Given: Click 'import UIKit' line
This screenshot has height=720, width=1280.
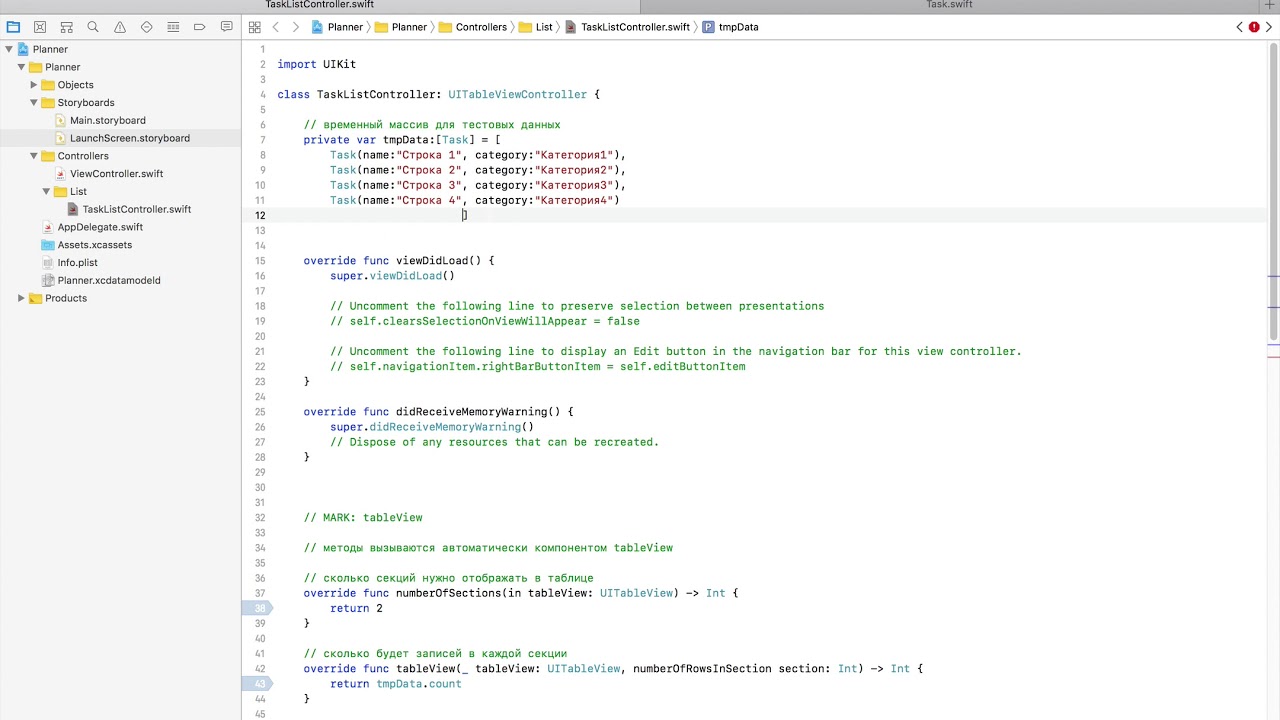Looking at the screenshot, I should coord(316,64).
